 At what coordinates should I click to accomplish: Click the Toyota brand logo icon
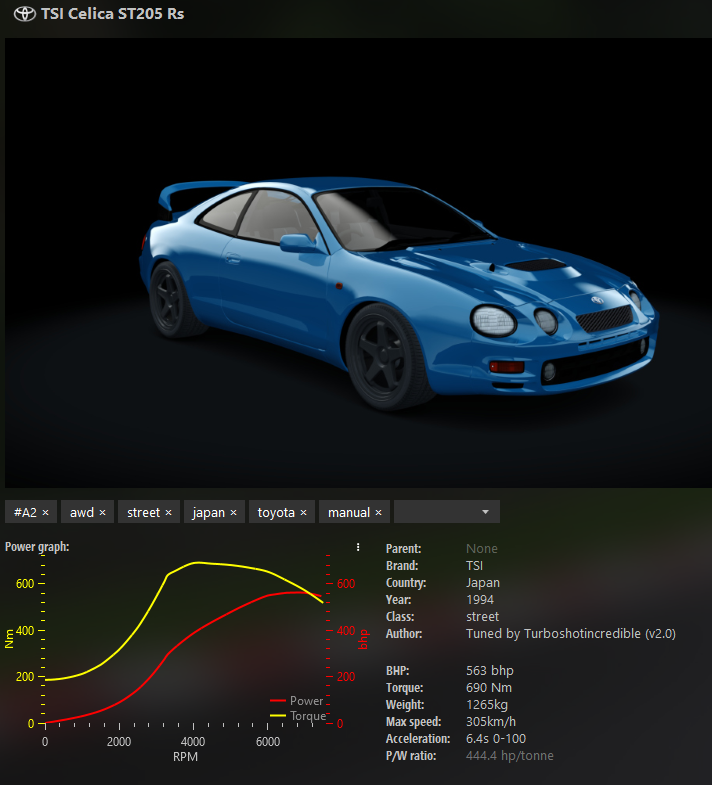[25, 14]
